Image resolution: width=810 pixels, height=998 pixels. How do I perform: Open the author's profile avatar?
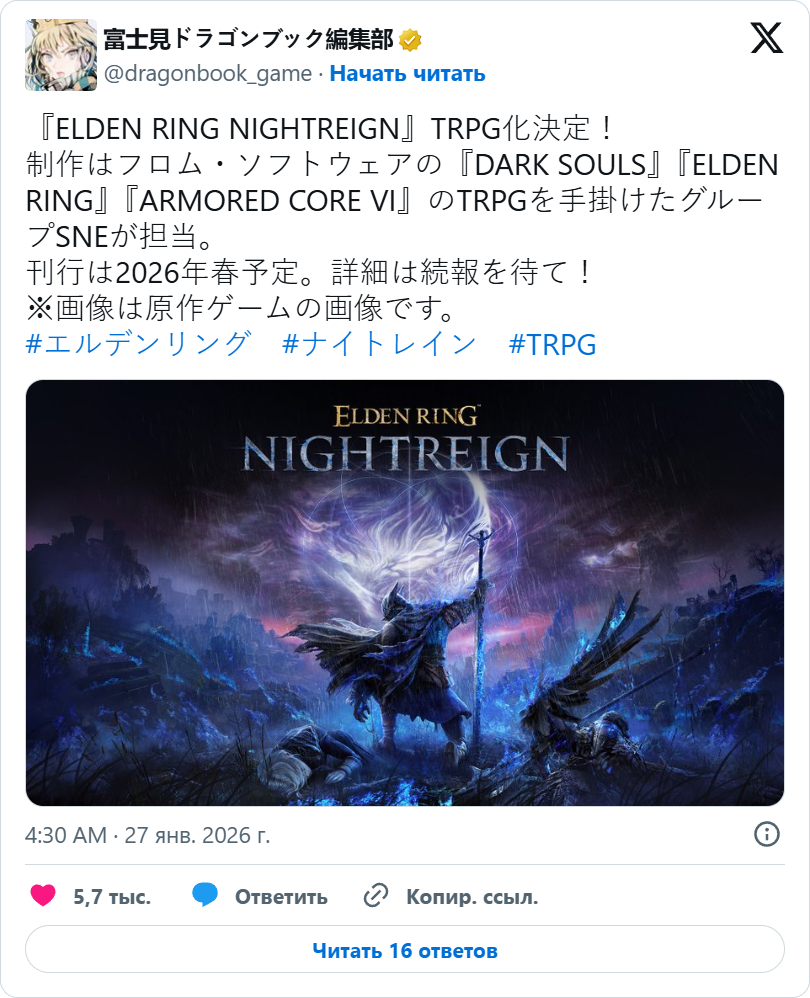61,55
